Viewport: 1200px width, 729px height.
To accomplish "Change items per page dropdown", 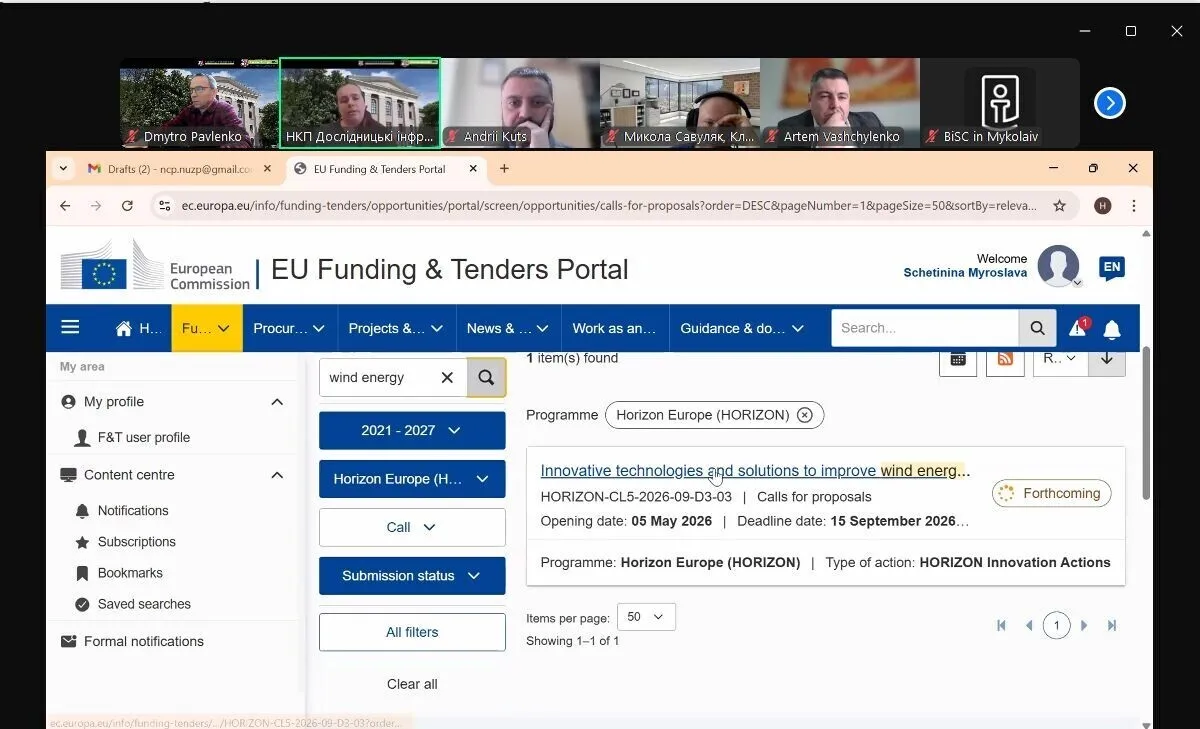I will 646,617.
